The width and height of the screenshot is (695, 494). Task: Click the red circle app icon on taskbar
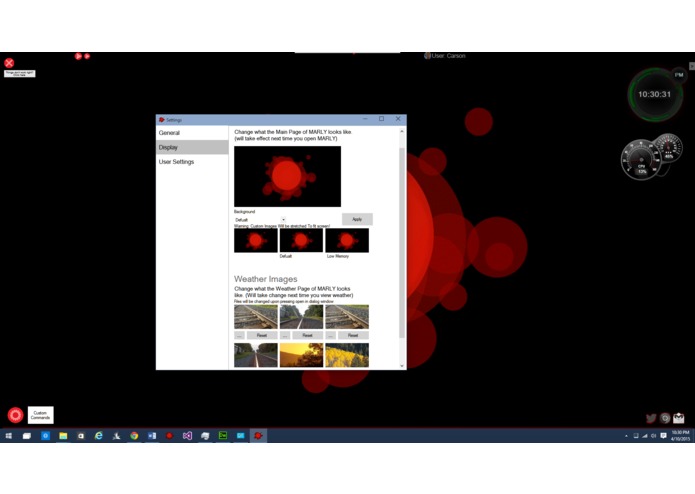click(x=169, y=436)
